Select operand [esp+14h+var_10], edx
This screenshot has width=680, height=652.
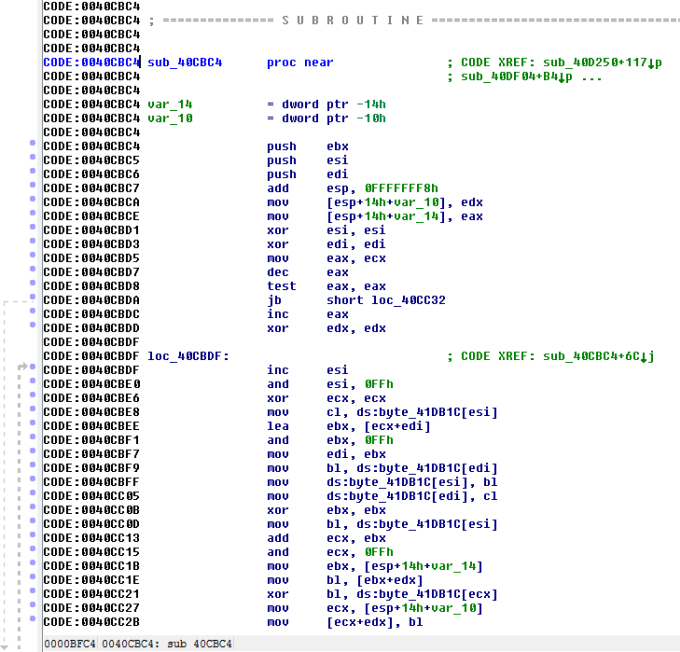tap(405, 202)
